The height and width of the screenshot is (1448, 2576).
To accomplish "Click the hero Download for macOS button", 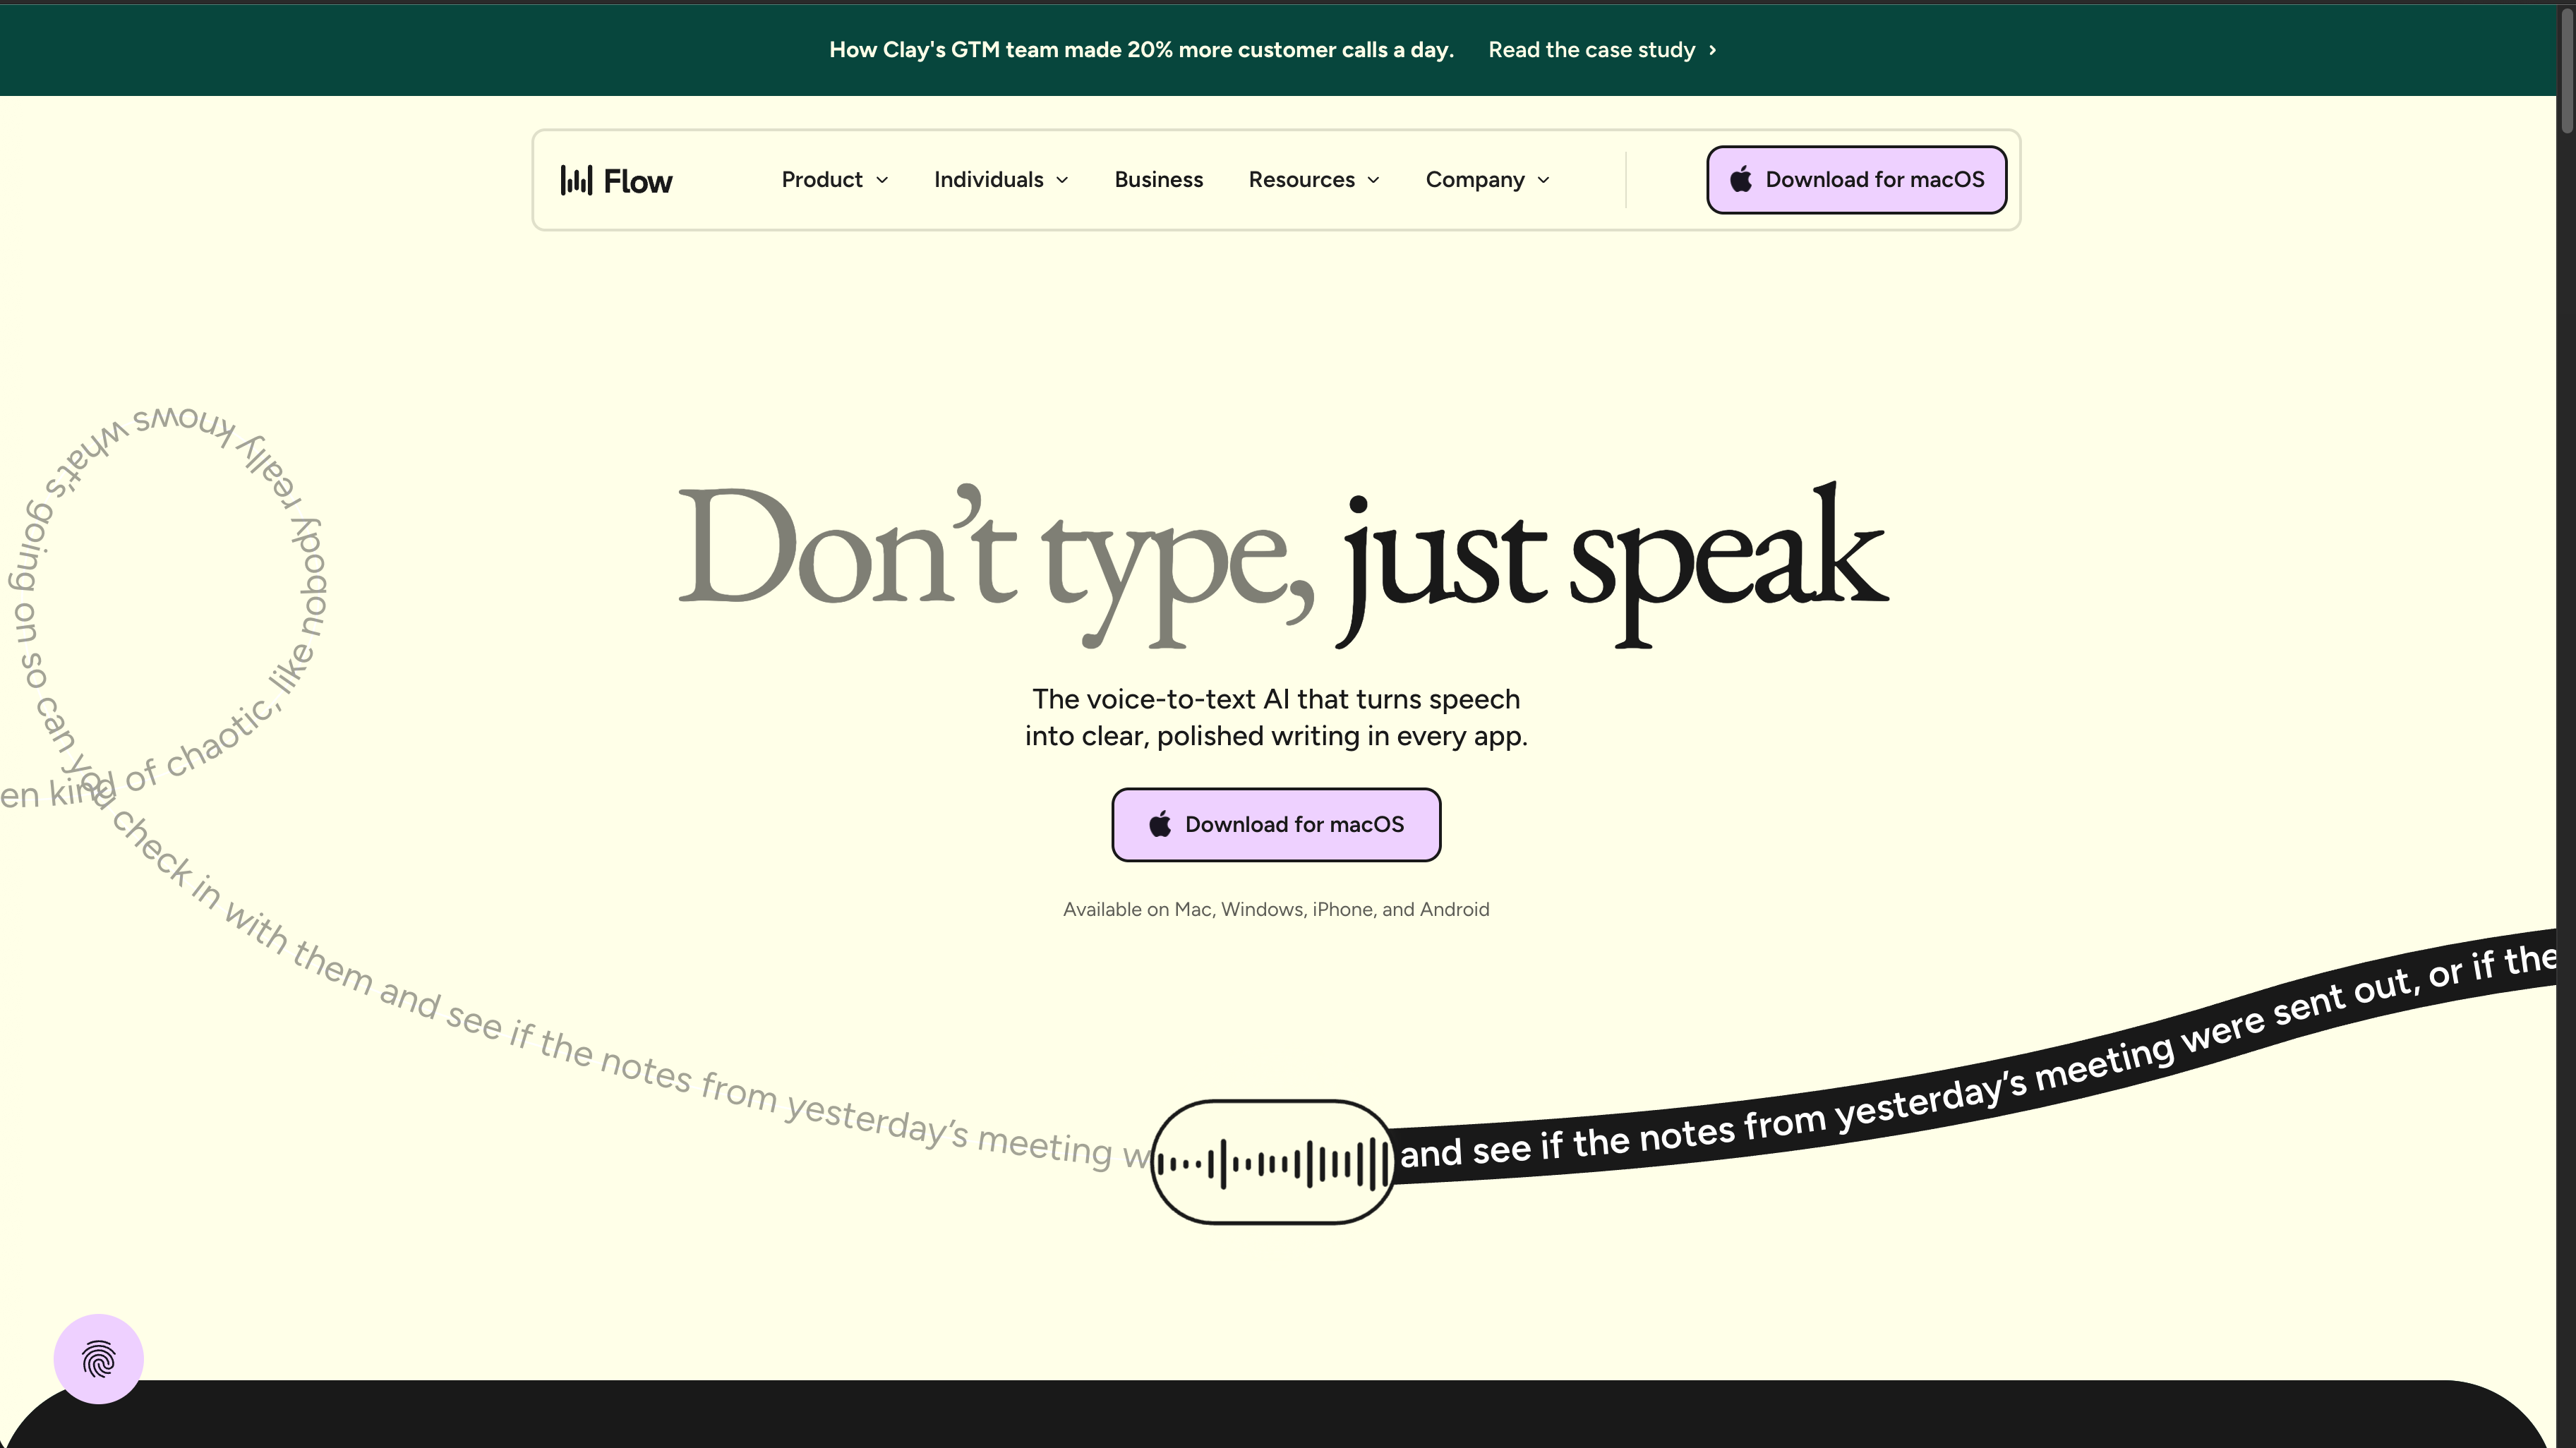I will pos(1276,824).
